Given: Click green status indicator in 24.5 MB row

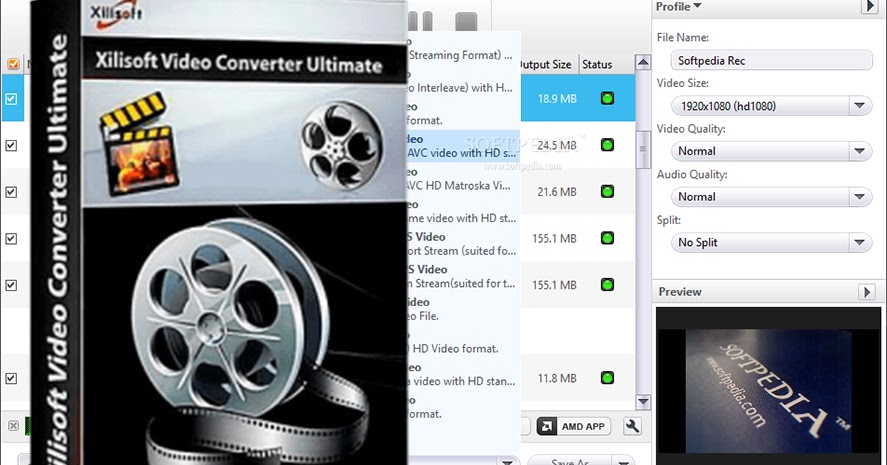Looking at the screenshot, I should click(607, 145).
